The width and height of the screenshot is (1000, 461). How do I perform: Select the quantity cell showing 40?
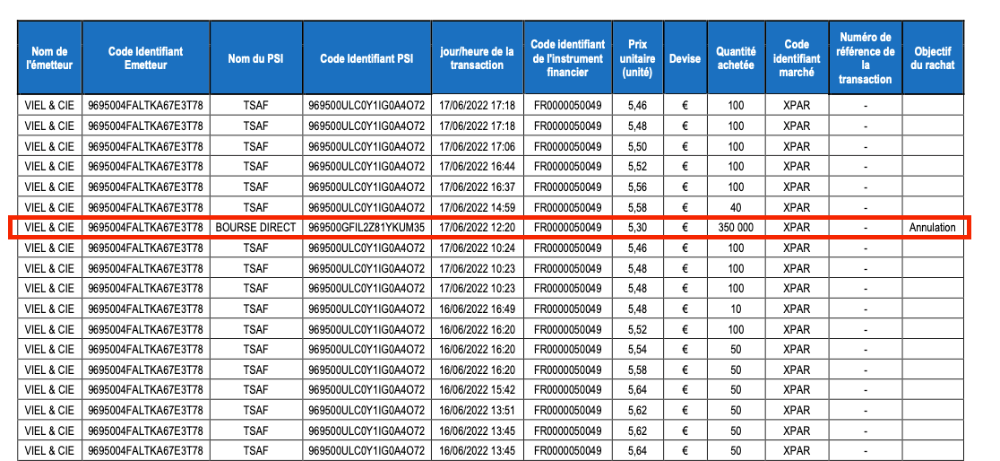pos(736,207)
